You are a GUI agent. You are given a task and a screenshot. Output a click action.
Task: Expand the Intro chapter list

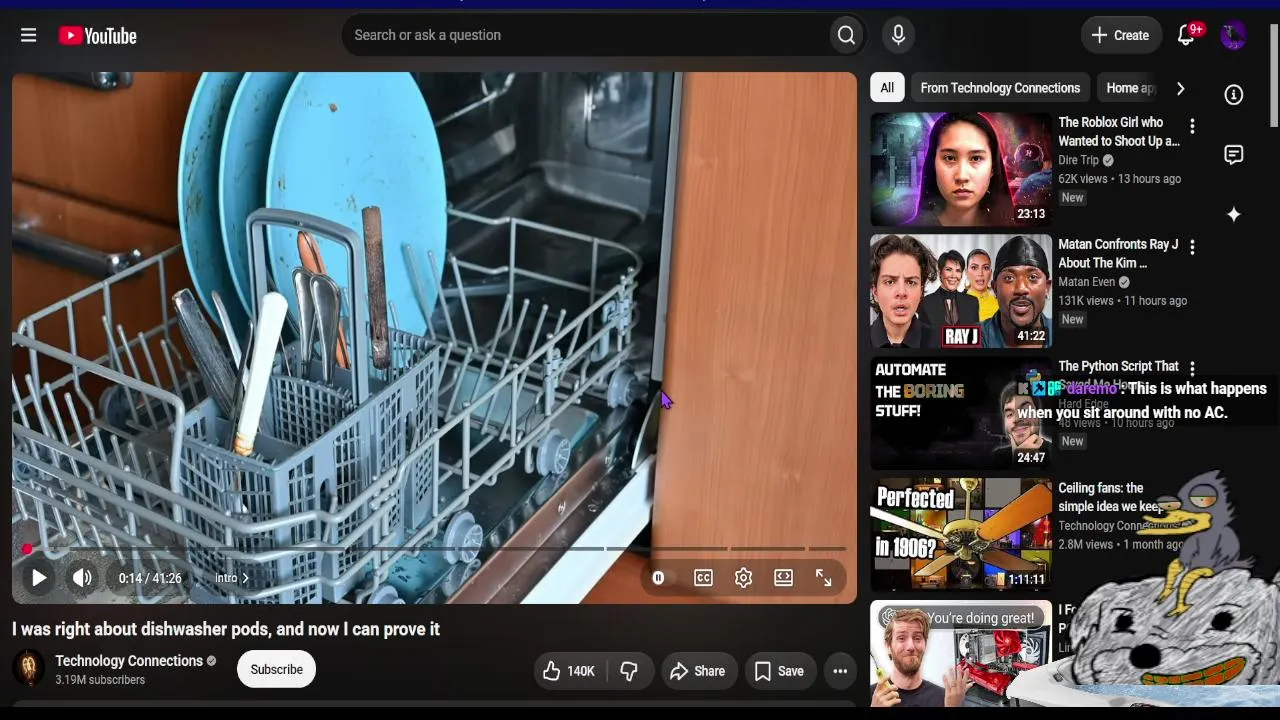[232, 578]
